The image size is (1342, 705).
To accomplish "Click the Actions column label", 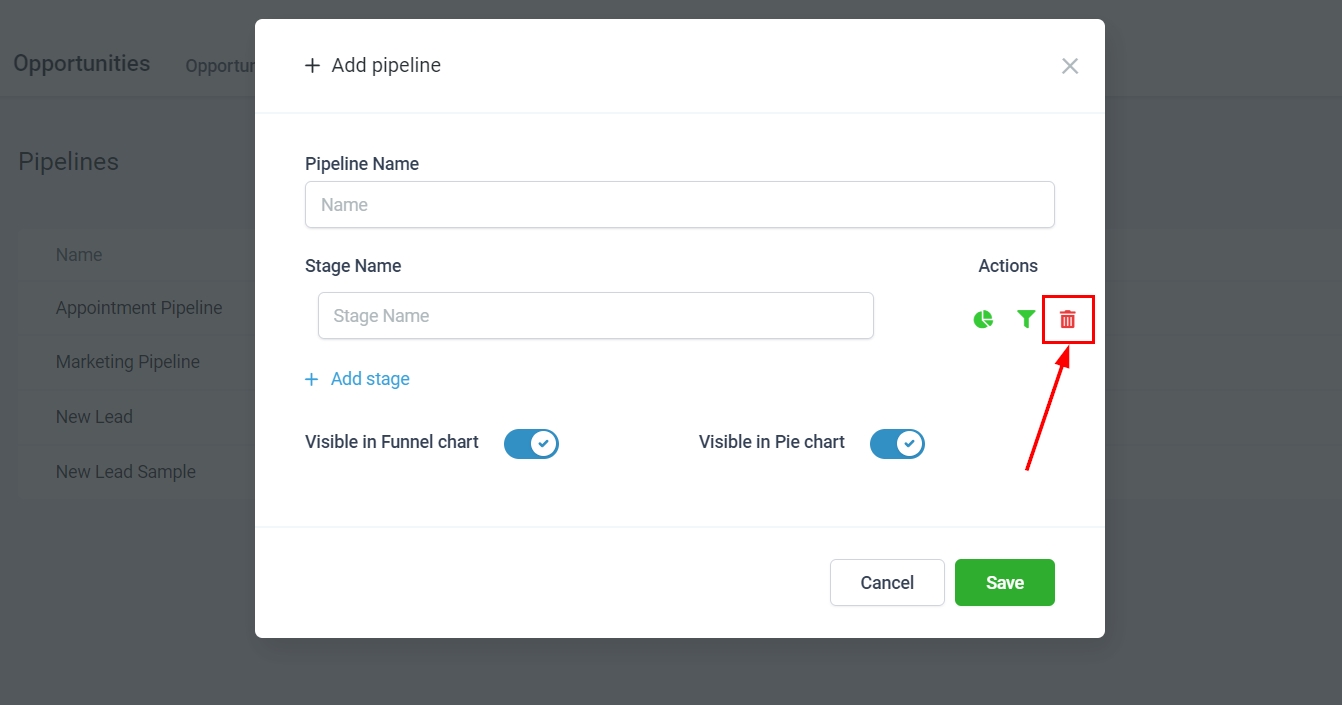I will pyautogui.click(x=1007, y=266).
